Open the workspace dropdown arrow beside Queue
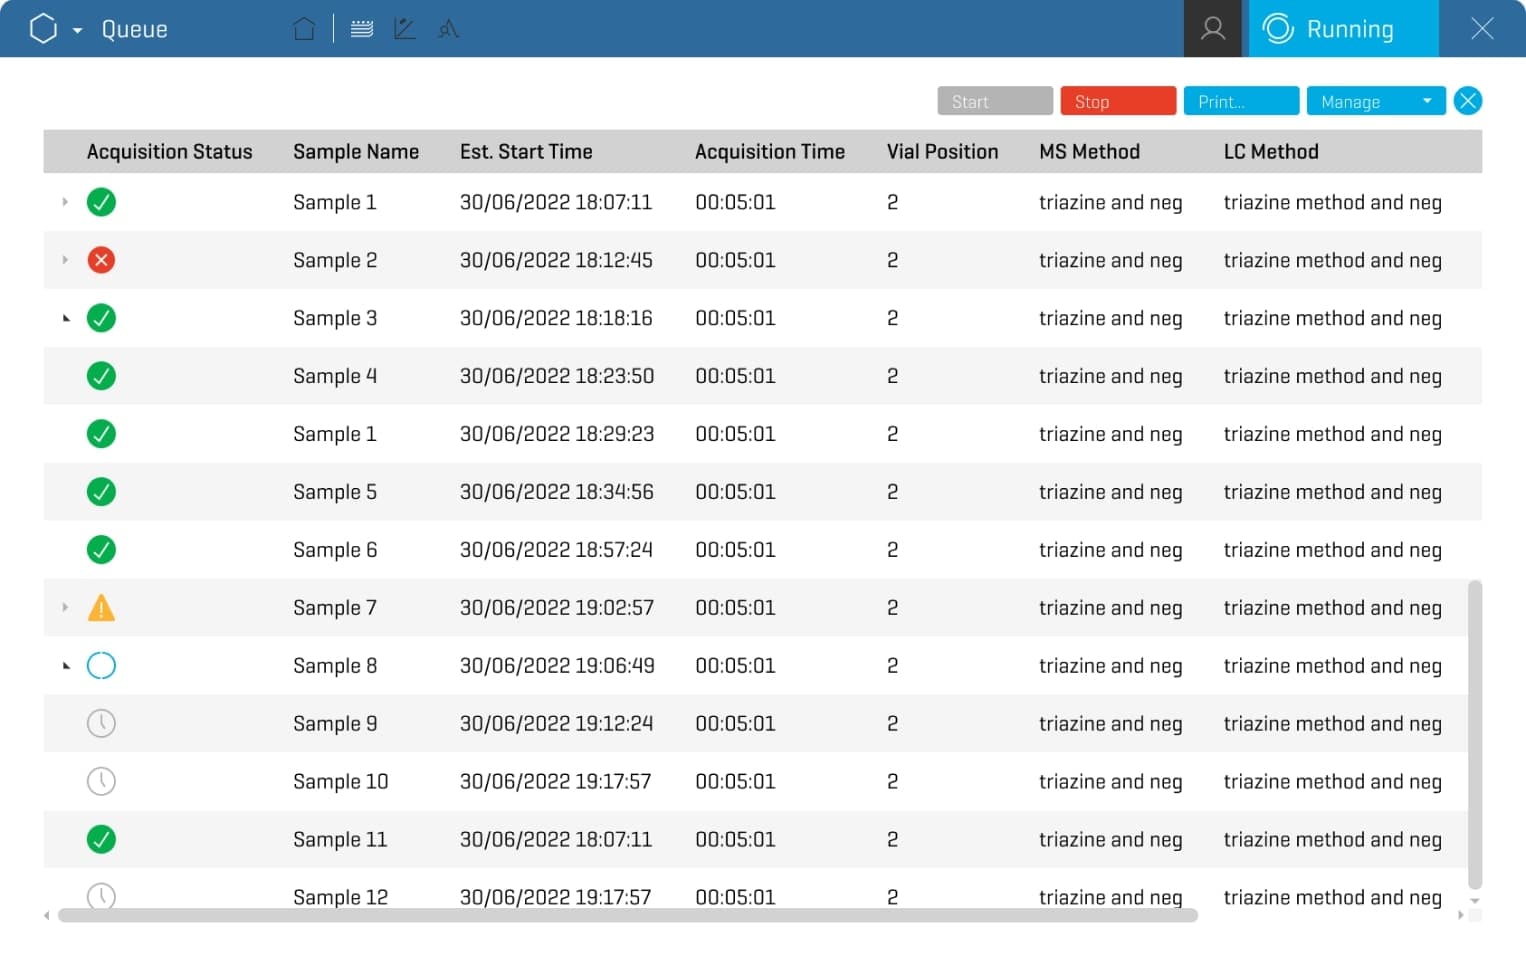Image resolution: width=1526 pixels, height=958 pixels. pyautogui.click(x=77, y=30)
